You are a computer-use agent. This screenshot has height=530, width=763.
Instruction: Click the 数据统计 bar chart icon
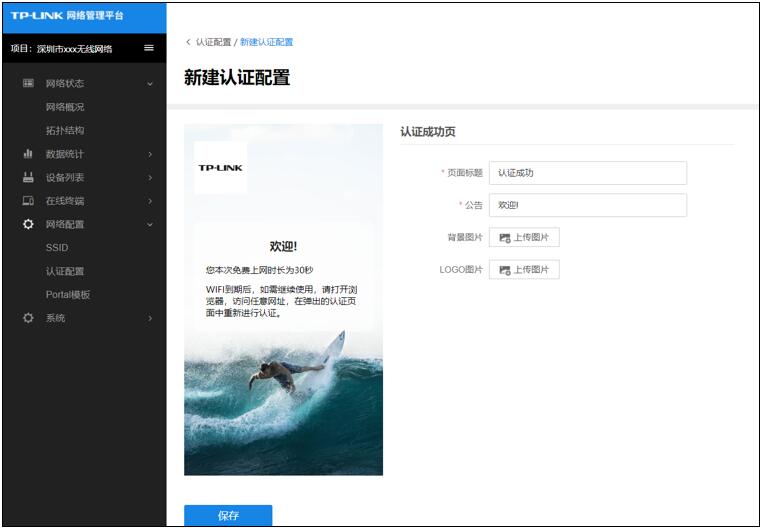click(28, 154)
